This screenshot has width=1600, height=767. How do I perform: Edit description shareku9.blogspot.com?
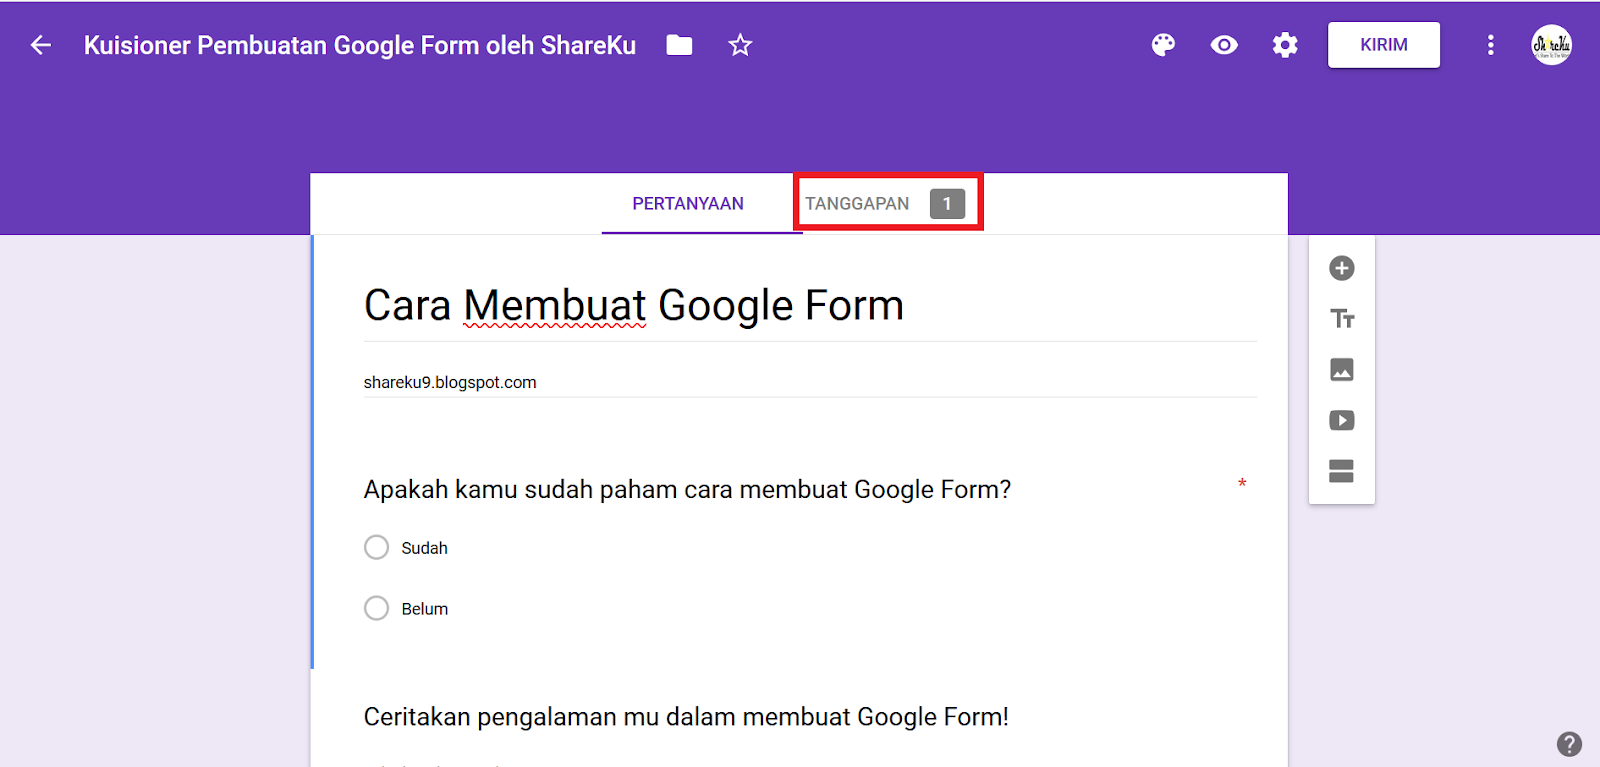click(x=450, y=382)
